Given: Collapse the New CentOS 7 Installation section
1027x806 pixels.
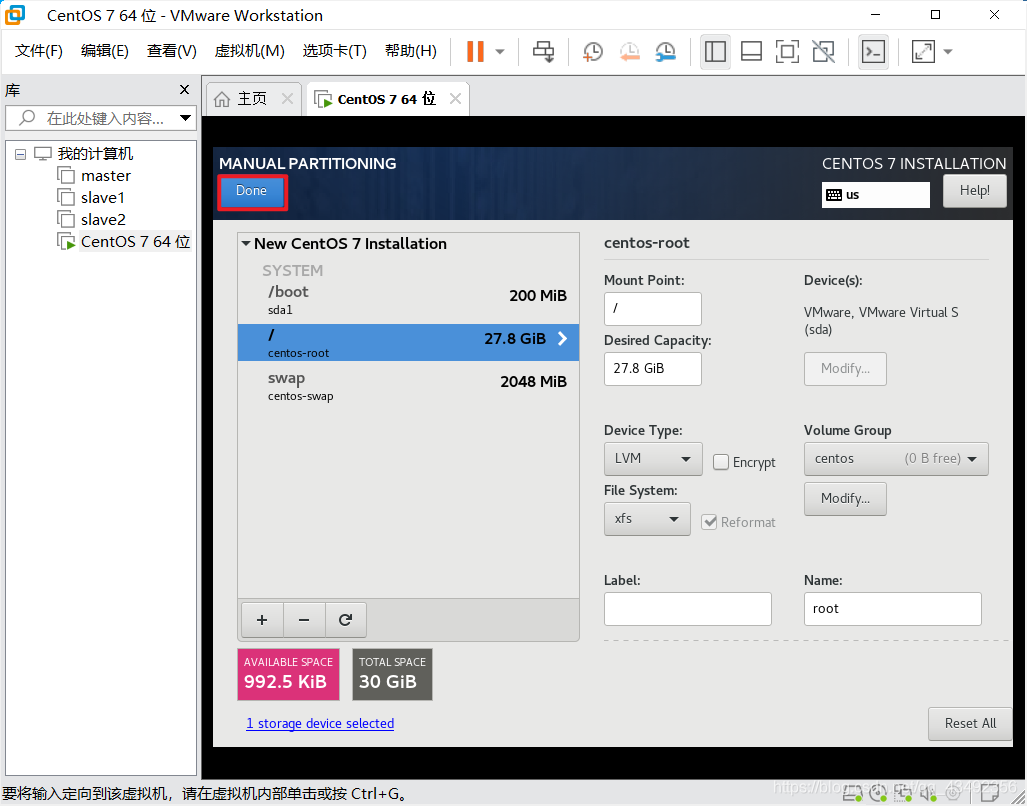Looking at the screenshot, I should coord(246,244).
